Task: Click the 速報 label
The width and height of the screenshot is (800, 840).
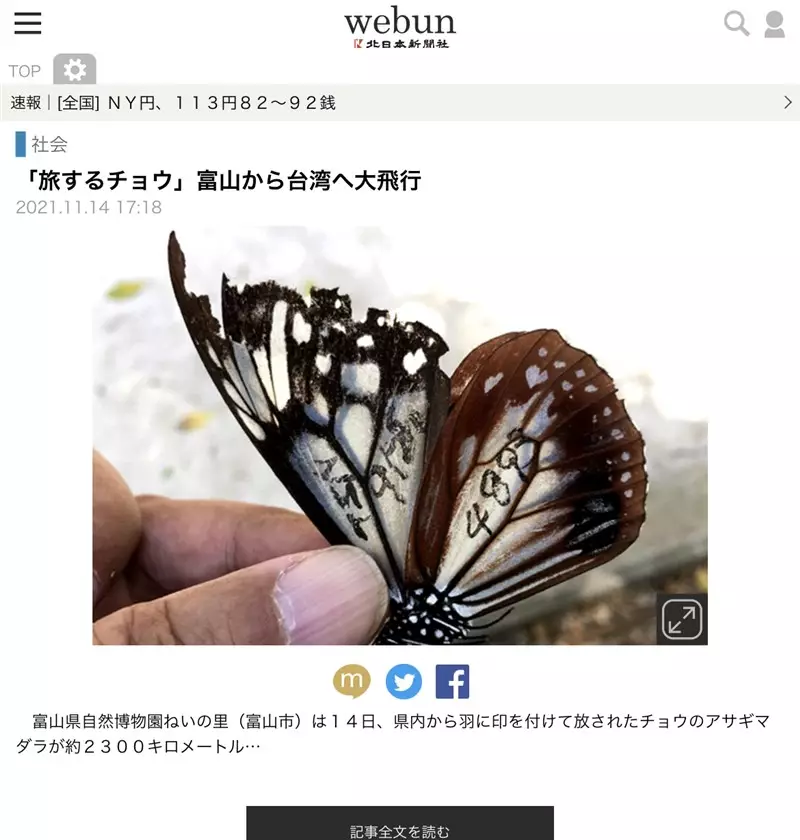Action: pos(26,102)
